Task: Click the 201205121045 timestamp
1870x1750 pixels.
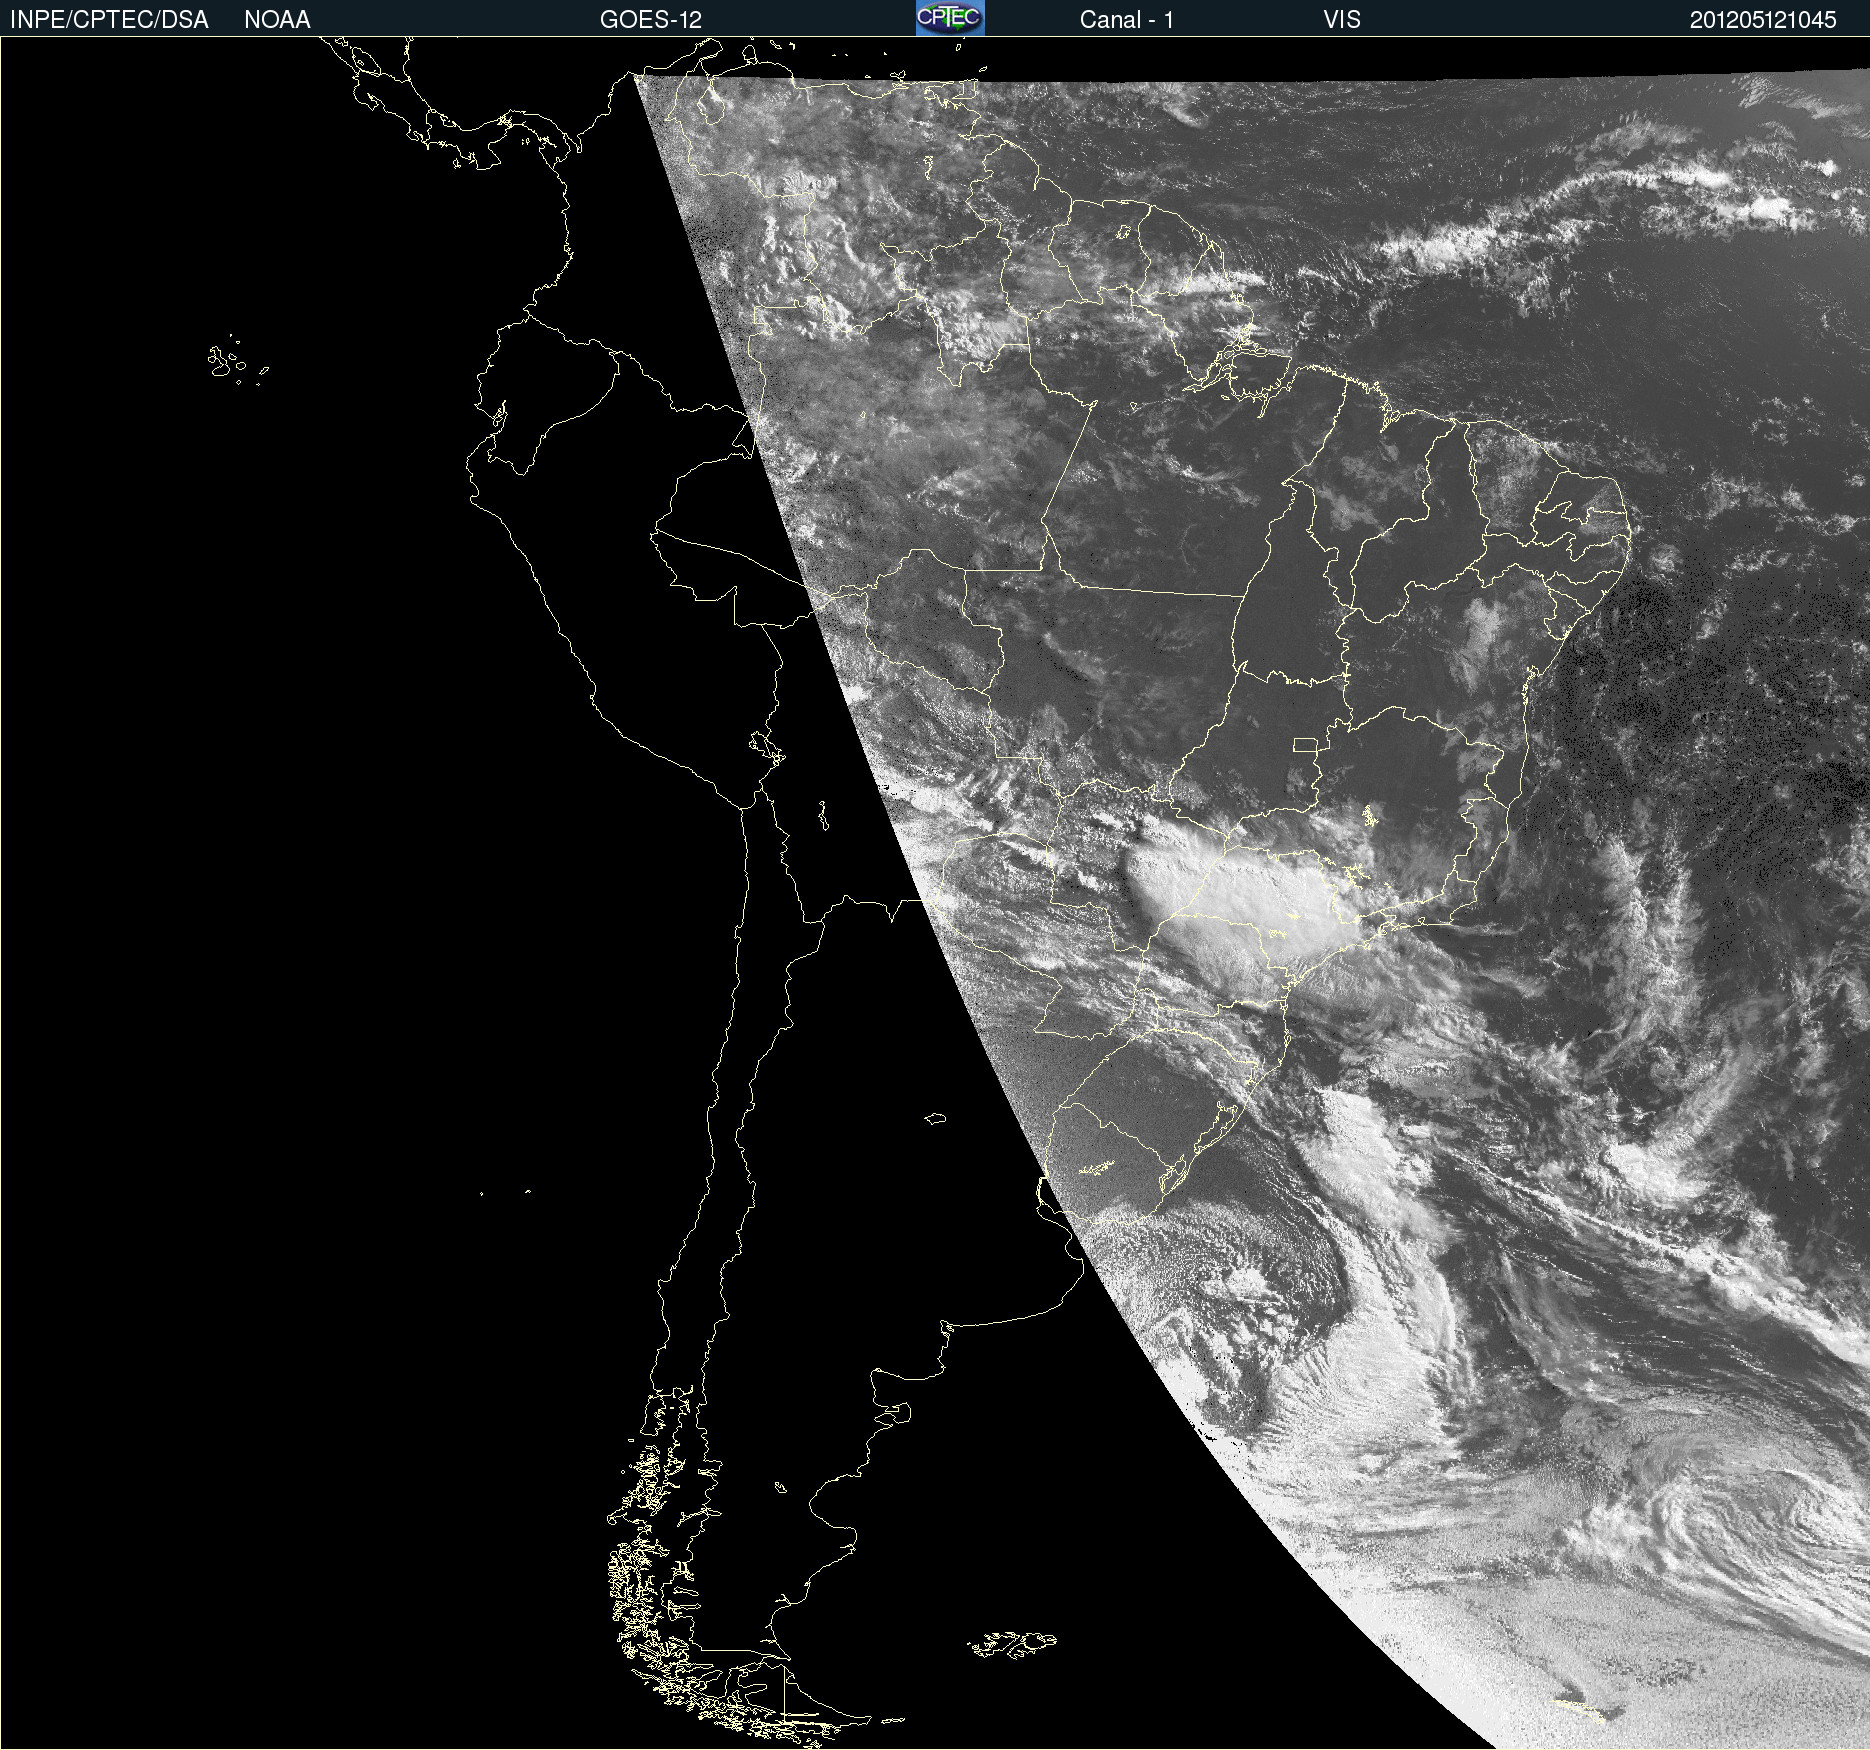Action: 1763,20
